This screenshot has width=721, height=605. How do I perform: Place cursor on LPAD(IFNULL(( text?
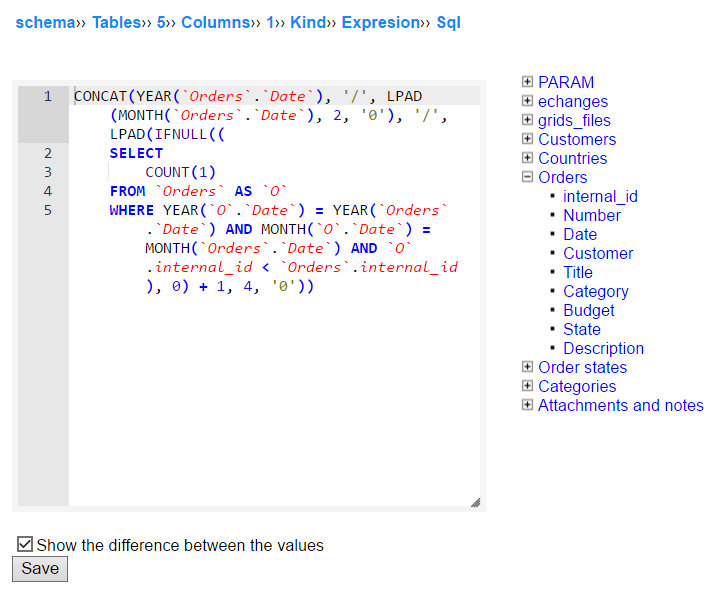click(167, 134)
